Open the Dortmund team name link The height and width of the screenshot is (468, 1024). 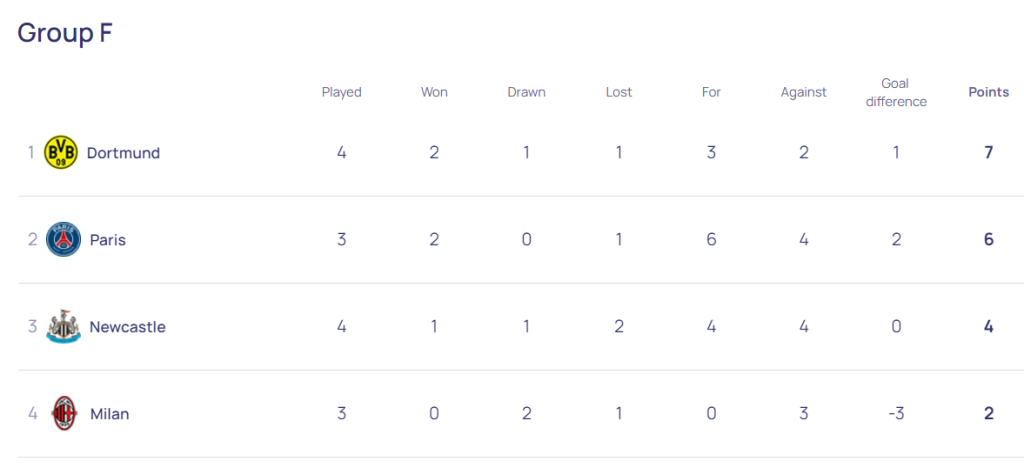pyautogui.click(x=123, y=153)
